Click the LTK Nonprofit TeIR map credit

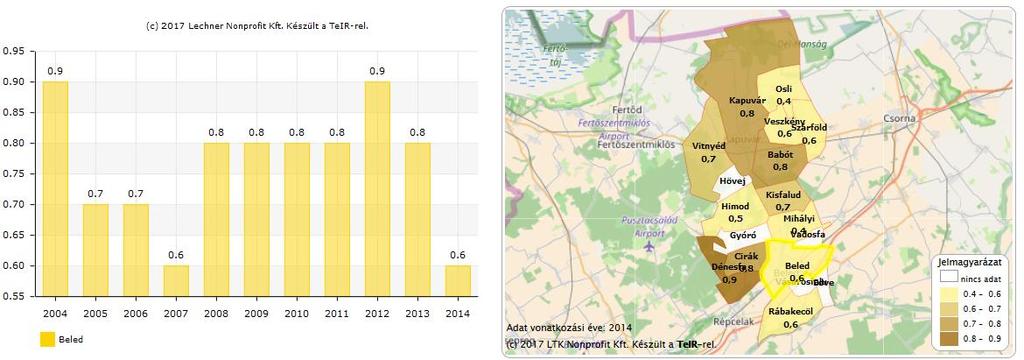[x=611, y=344]
